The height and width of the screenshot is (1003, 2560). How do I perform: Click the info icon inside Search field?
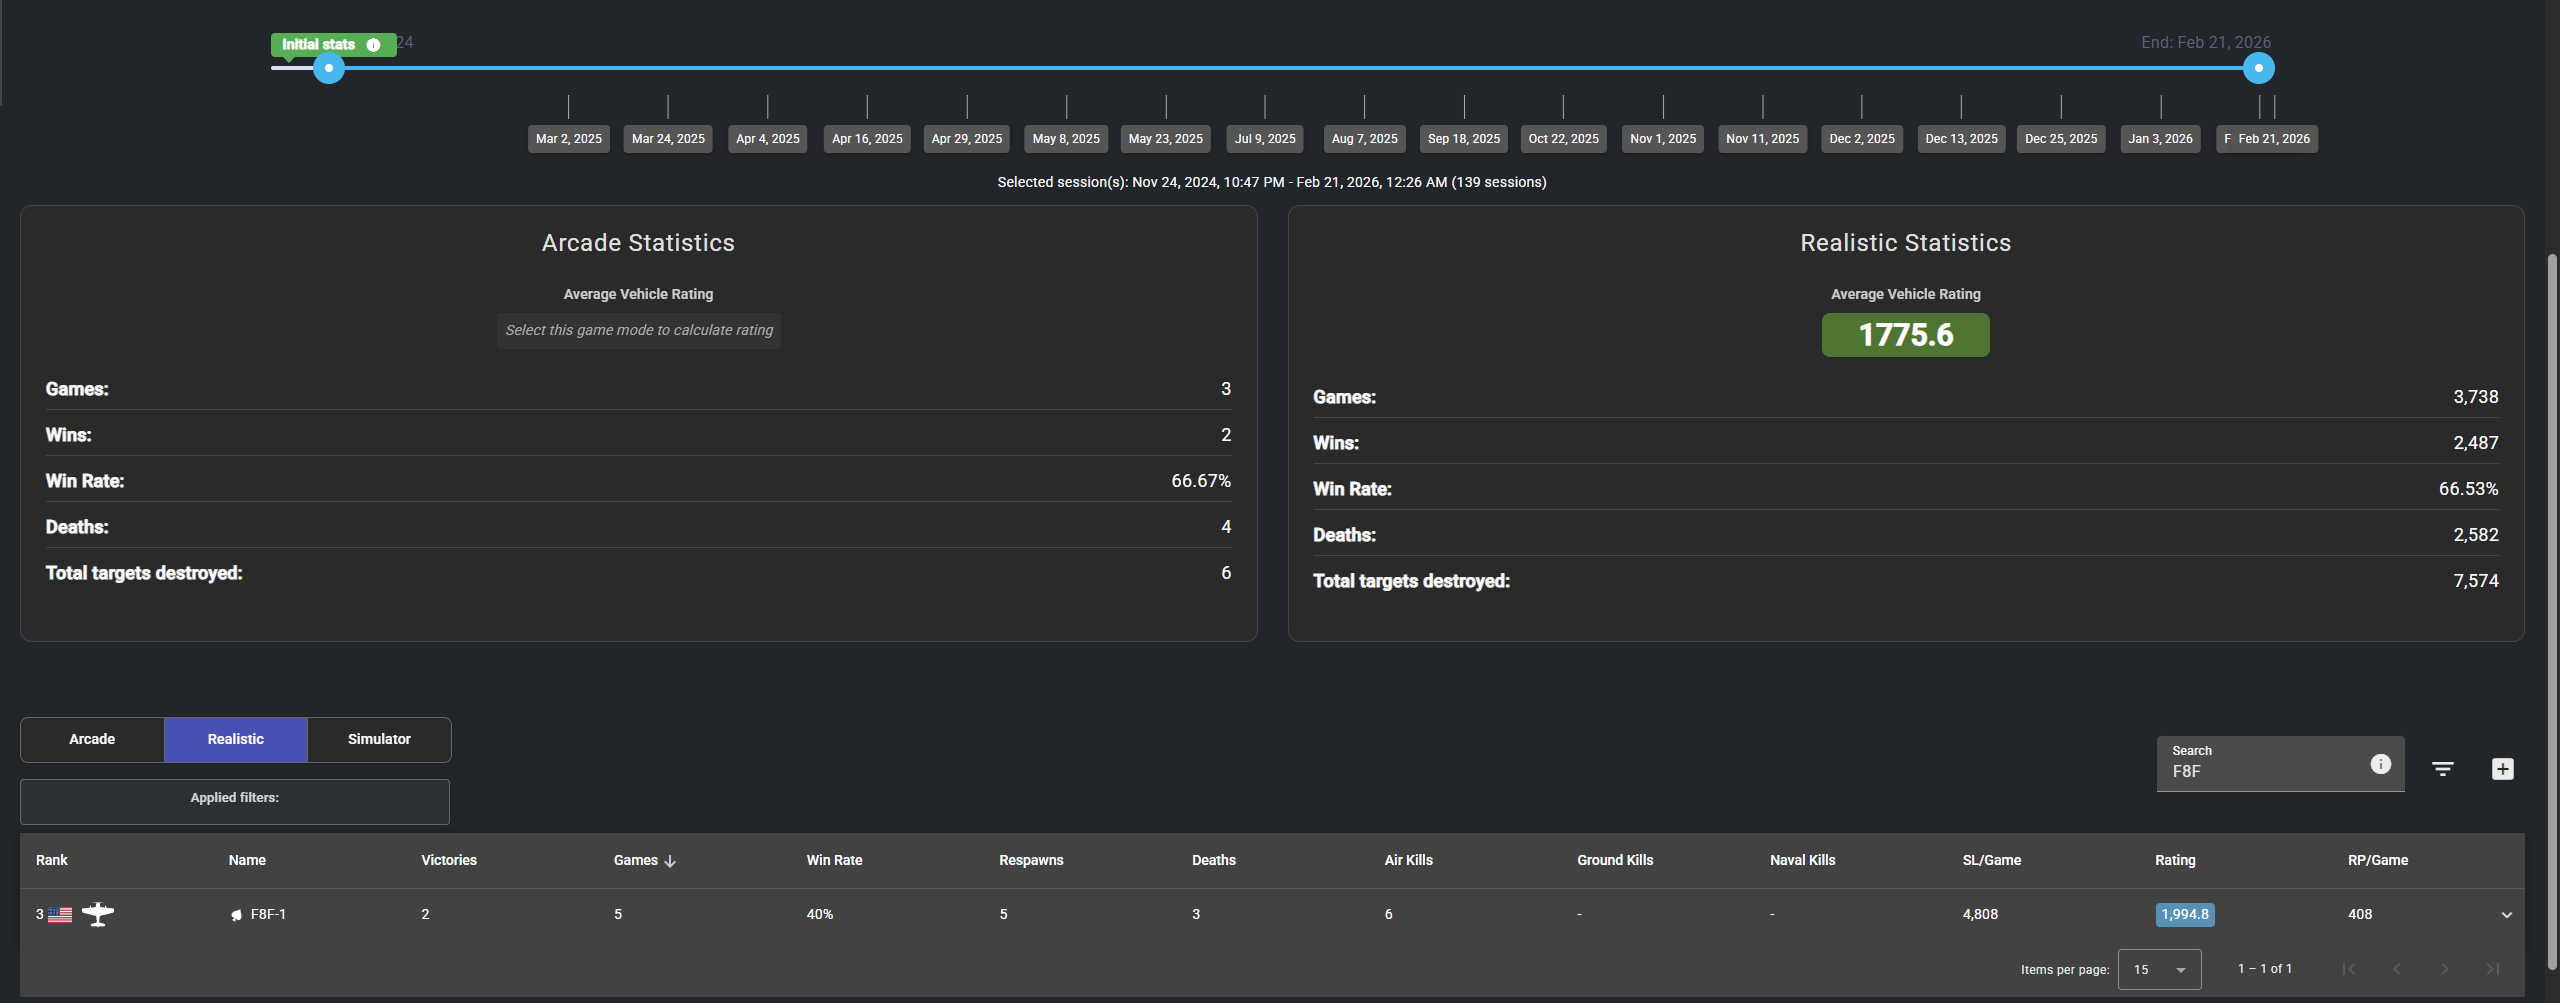pos(2380,764)
